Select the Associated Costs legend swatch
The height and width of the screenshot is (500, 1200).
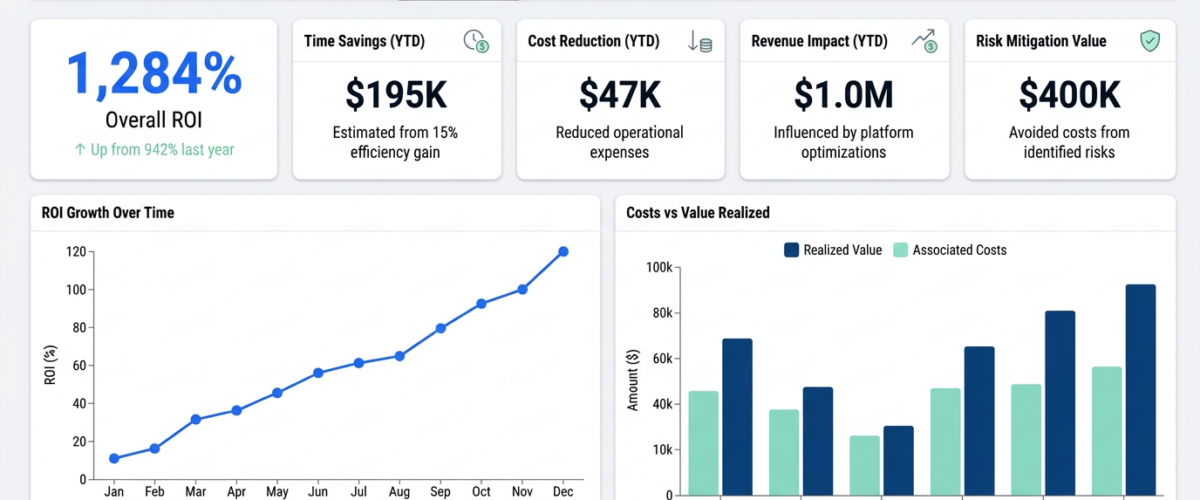point(900,250)
